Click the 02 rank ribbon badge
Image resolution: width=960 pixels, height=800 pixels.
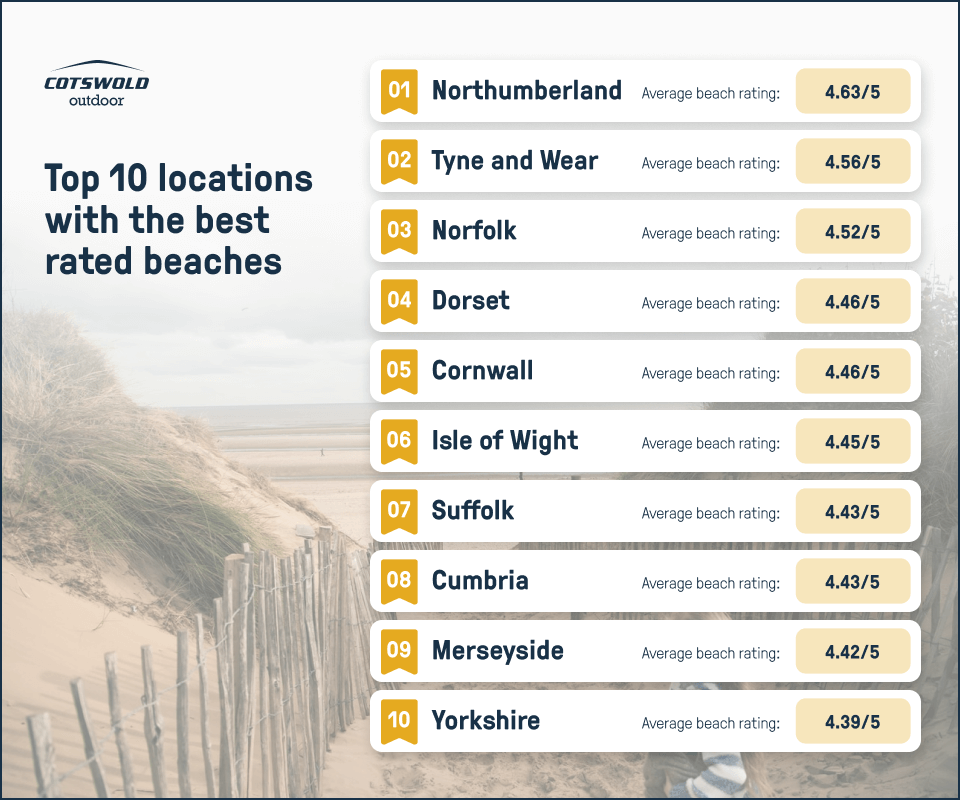(399, 162)
